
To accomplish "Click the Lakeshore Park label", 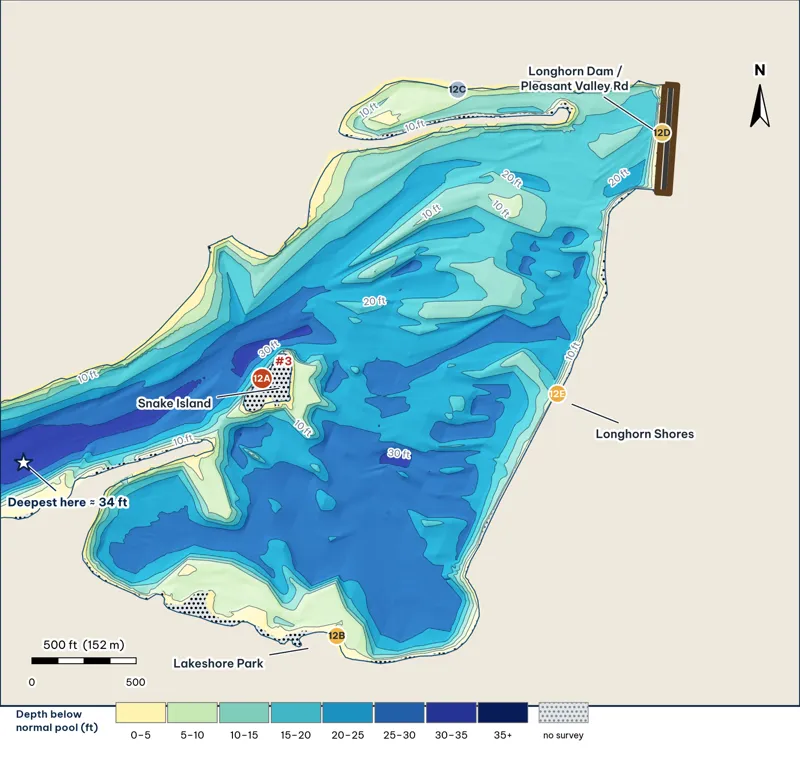I will [x=218, y=663].
